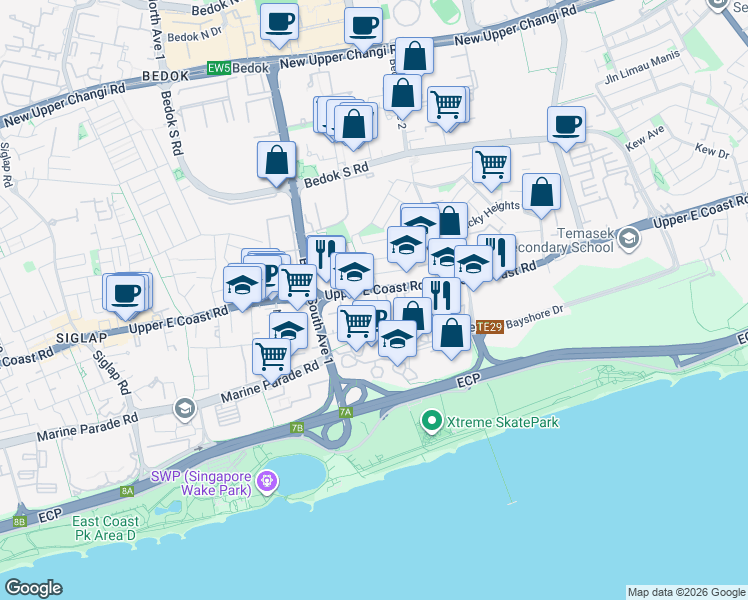Select Temasek Secondary School pin

click(629, 238)
